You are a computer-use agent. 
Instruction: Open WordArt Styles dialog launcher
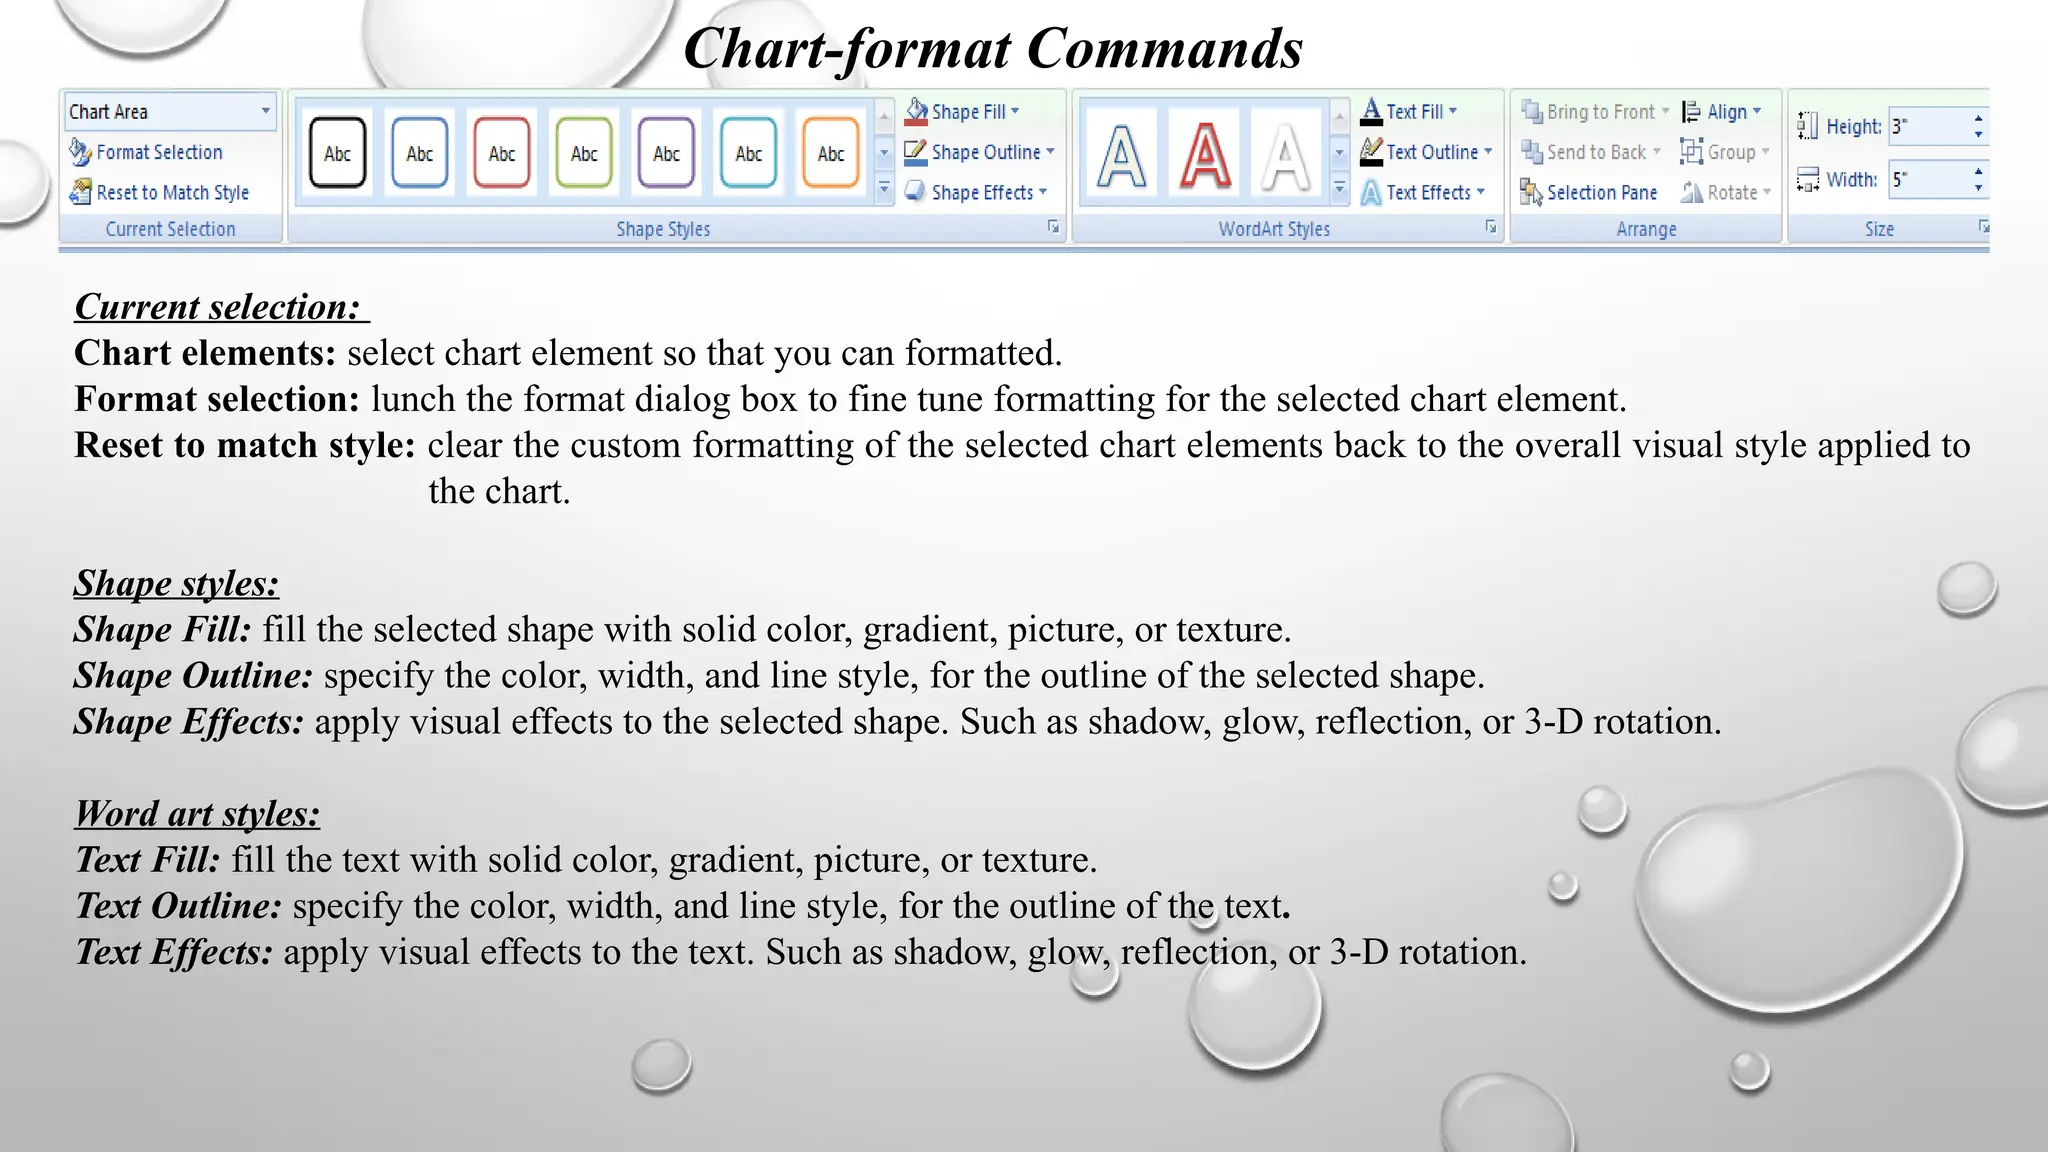(x=1490, y=228)
